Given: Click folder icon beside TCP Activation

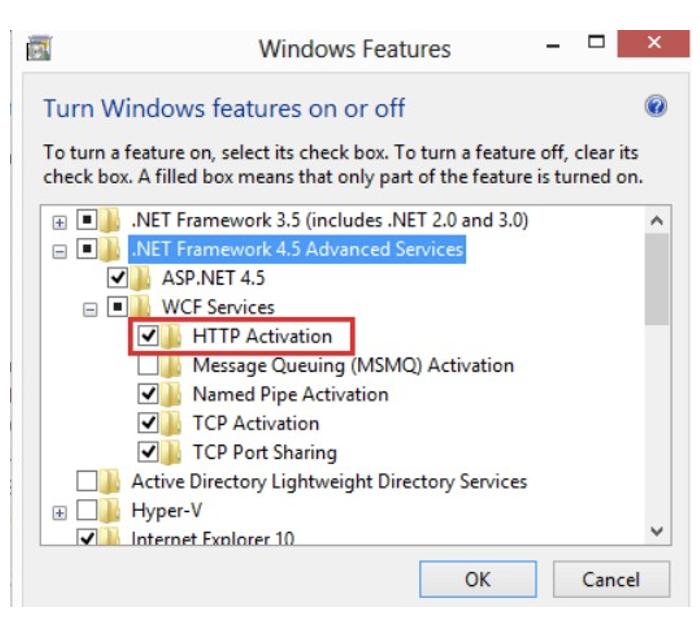Looking at the screenshot, I should [x=171, y=423].
